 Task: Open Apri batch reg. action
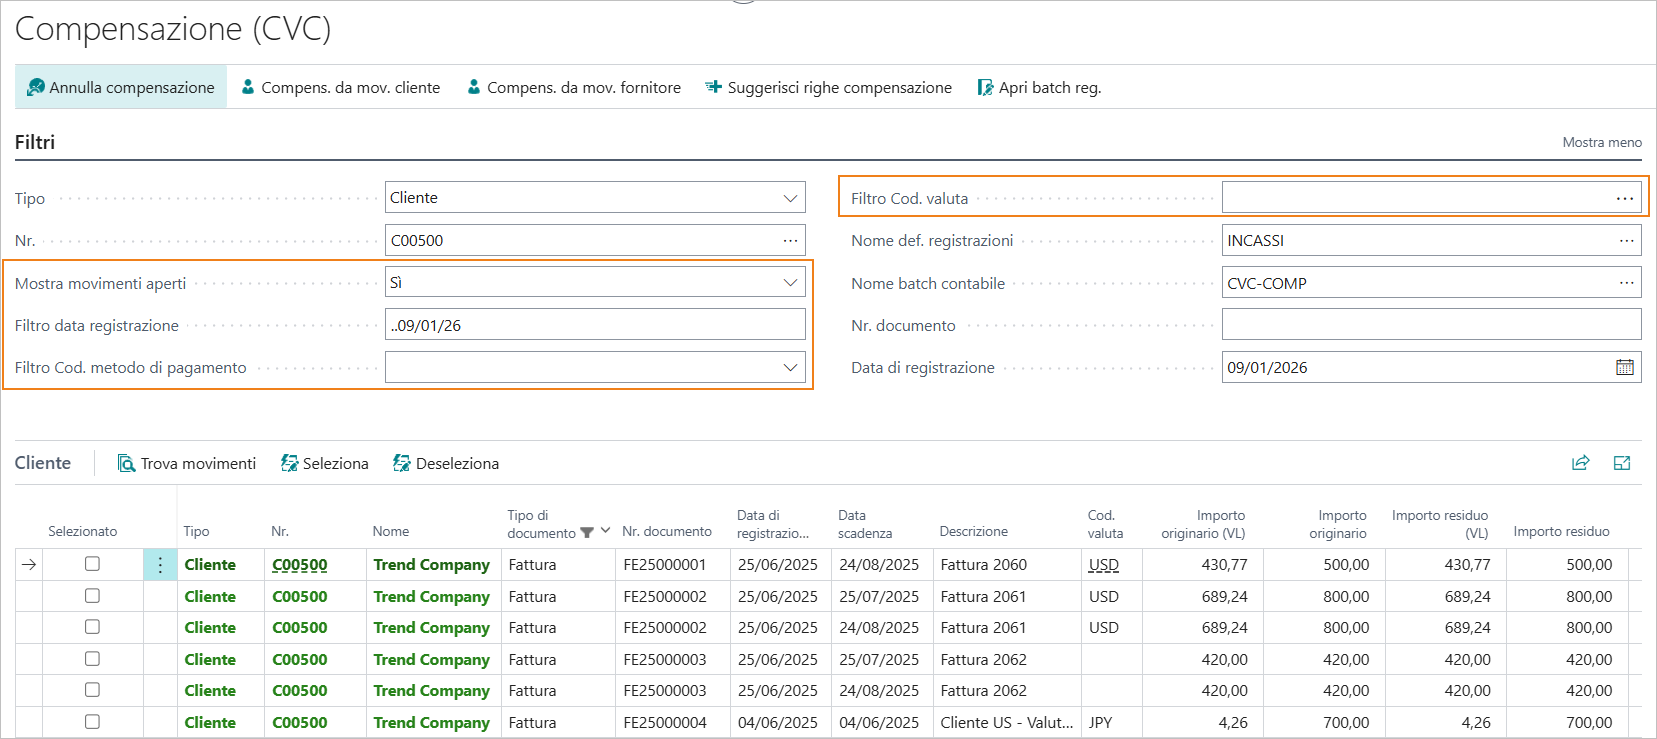pyautogui.click(x=1039, y=88)
